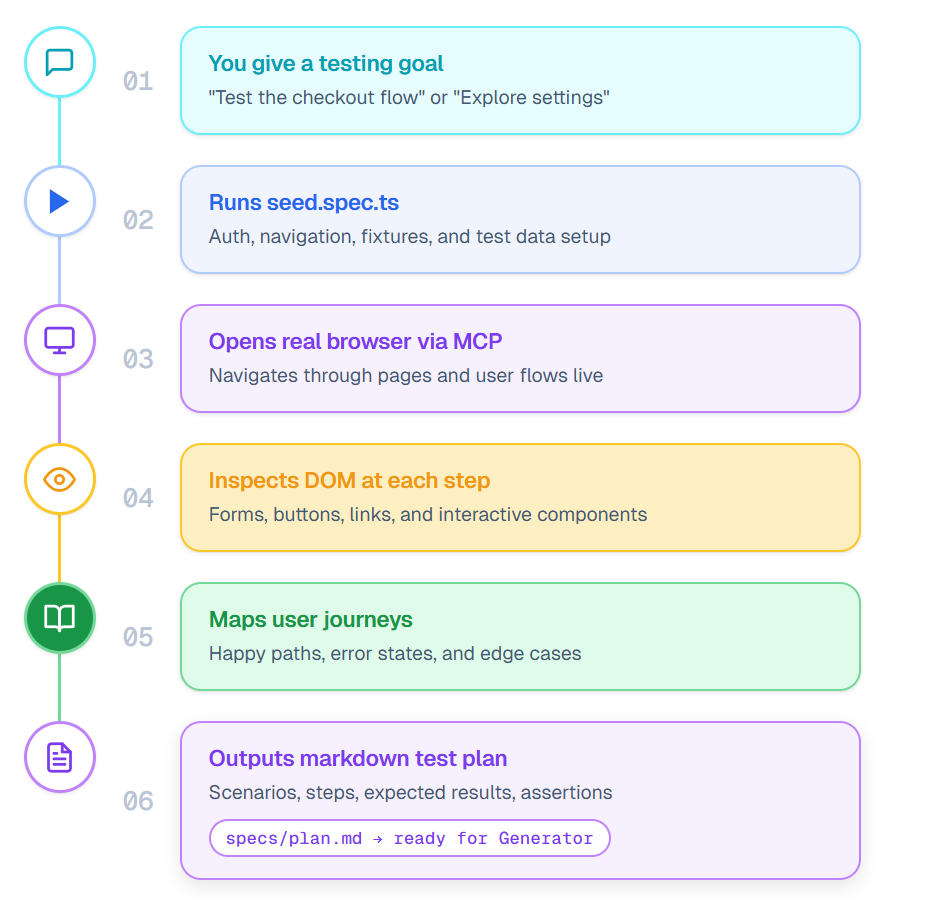Screen dimensions: 937x910
Task: Click the step number 05 label
Action: point(138,637)
